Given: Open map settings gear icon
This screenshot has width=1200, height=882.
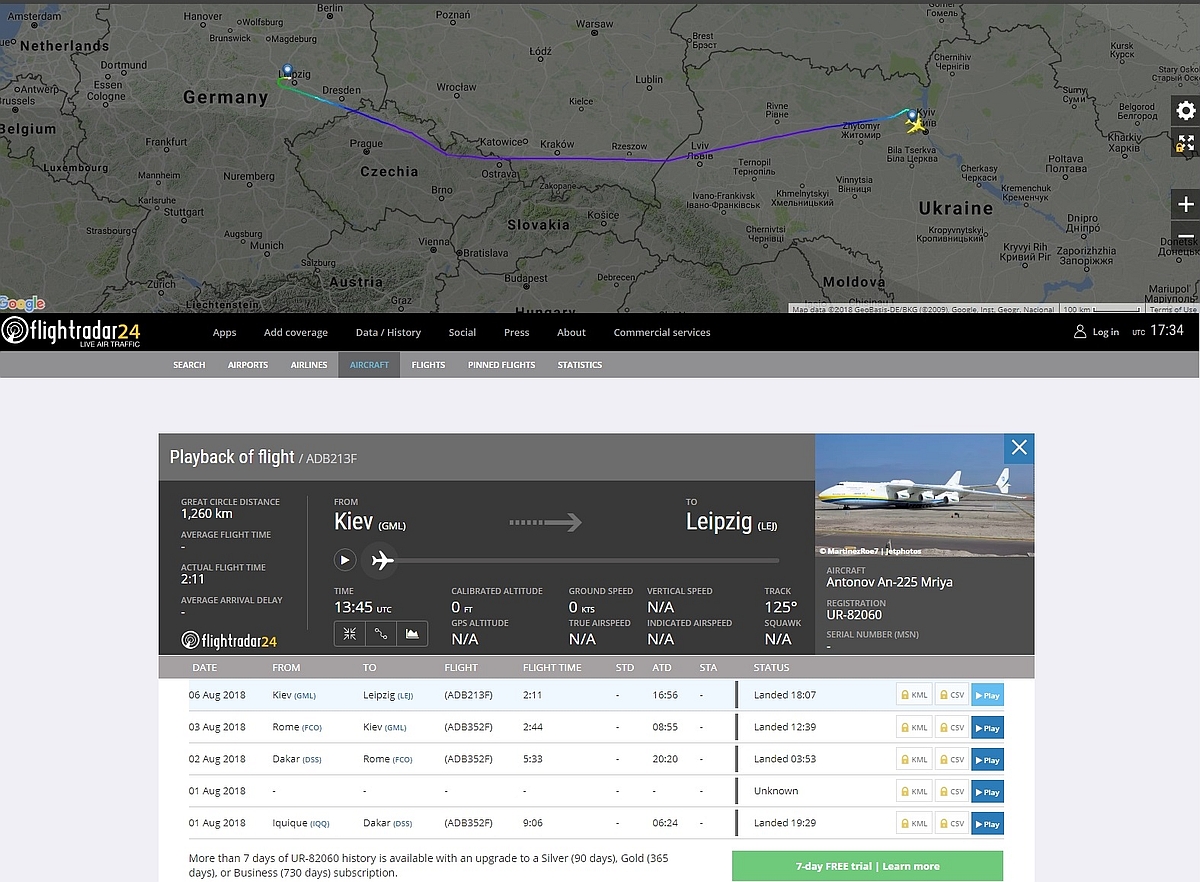Looking at the screenshot, I should point(1186,111).
